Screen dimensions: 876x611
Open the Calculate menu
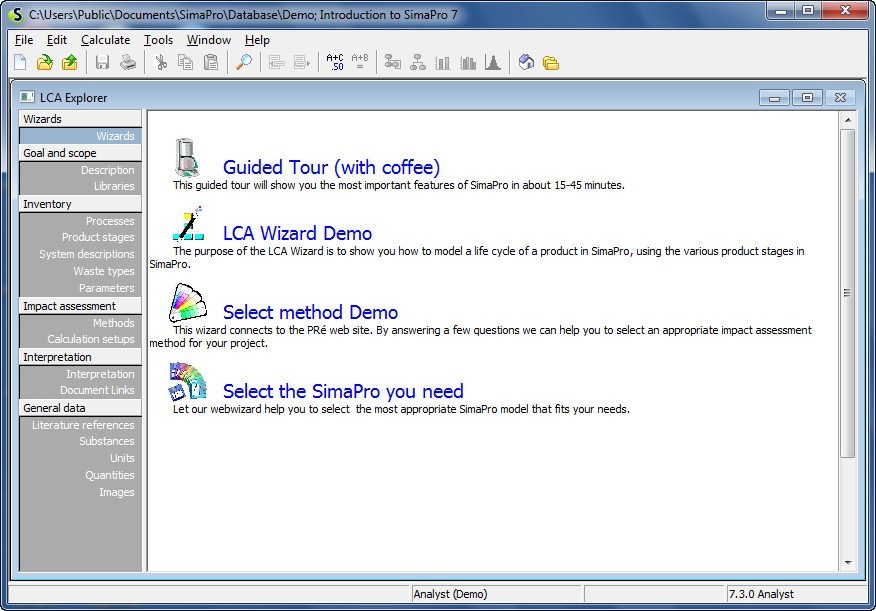(x=105, y=39)
